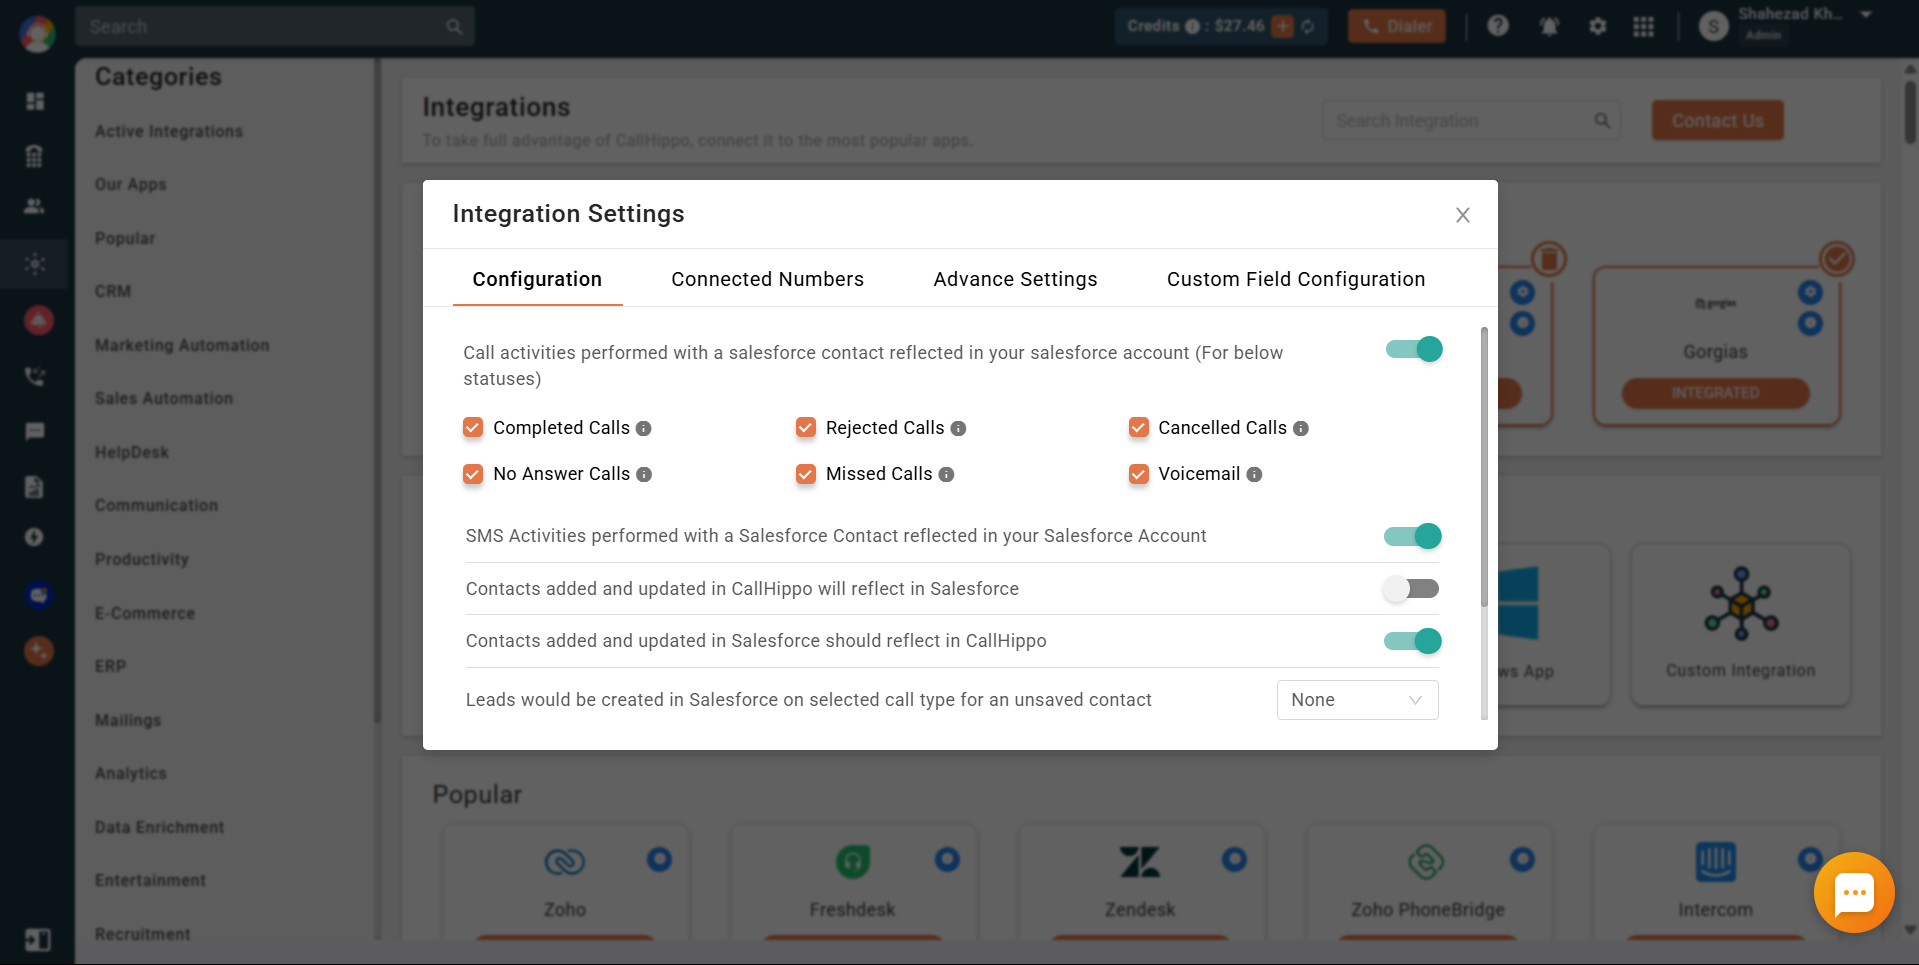
Task: Open the apps grid icon in top bar
Action: (1644, 26)
